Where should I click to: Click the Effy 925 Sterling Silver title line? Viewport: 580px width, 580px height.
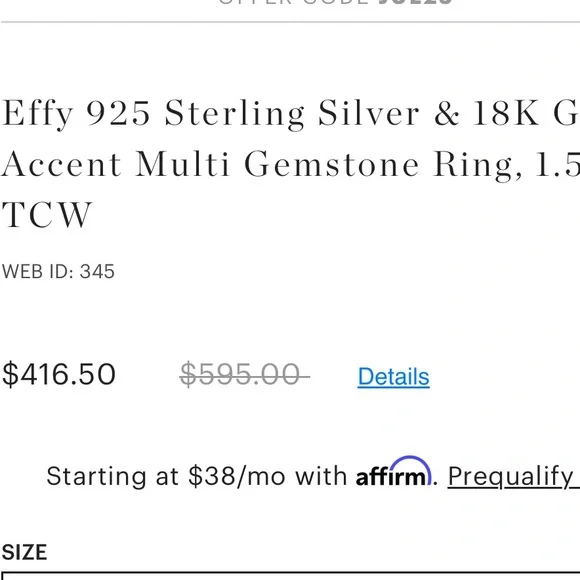click(290, 114)
